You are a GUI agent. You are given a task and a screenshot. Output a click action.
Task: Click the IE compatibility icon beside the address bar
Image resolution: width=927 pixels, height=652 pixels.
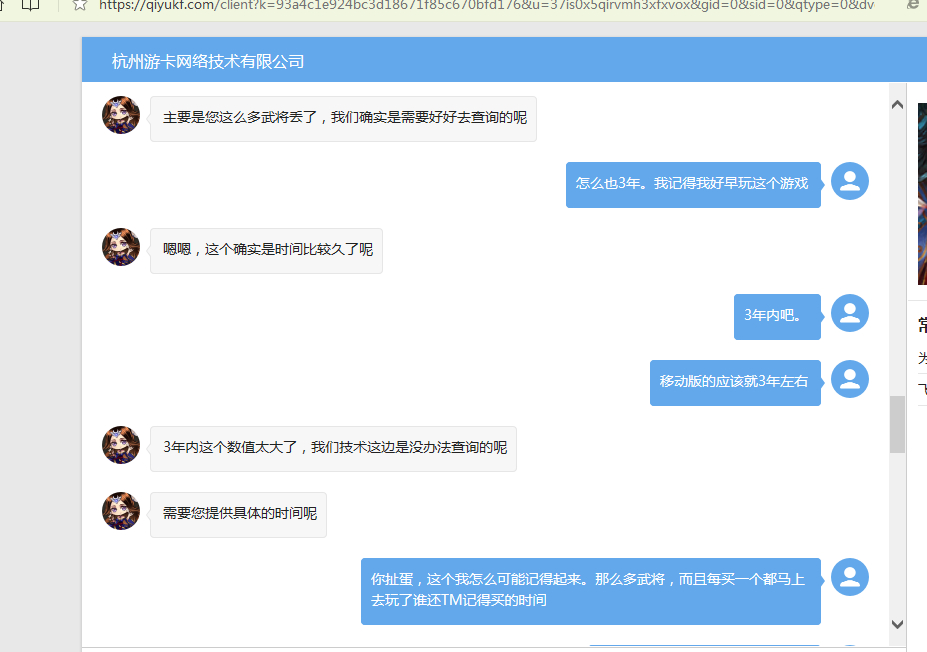click(913, 5)
